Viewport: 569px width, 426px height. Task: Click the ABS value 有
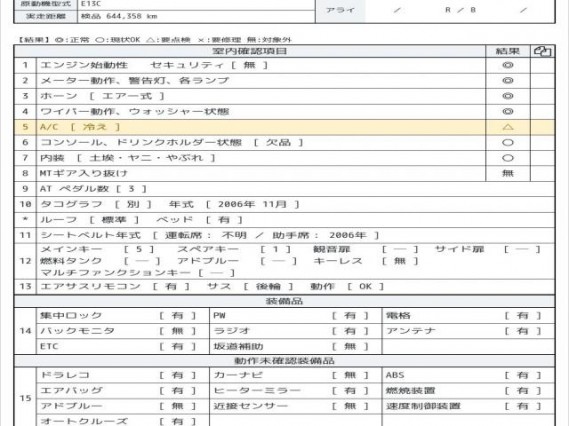pos(523,375)
